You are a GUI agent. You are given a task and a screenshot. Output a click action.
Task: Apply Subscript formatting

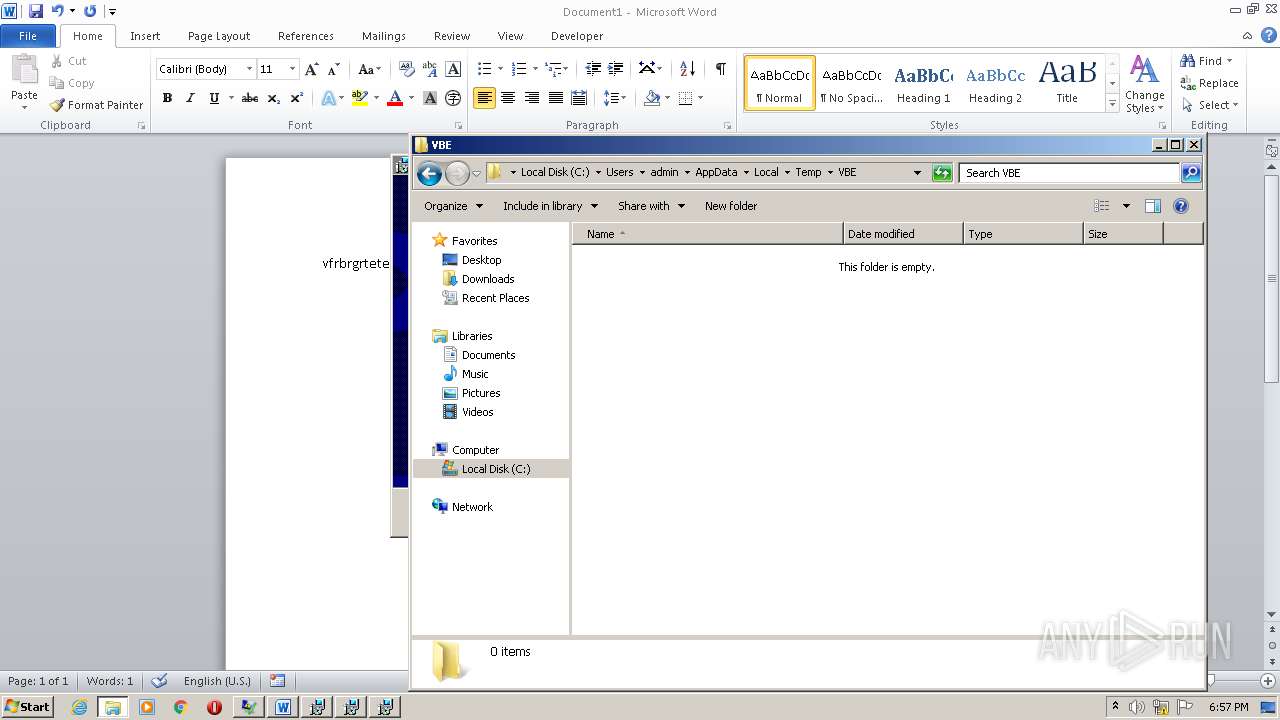point(274,98)
